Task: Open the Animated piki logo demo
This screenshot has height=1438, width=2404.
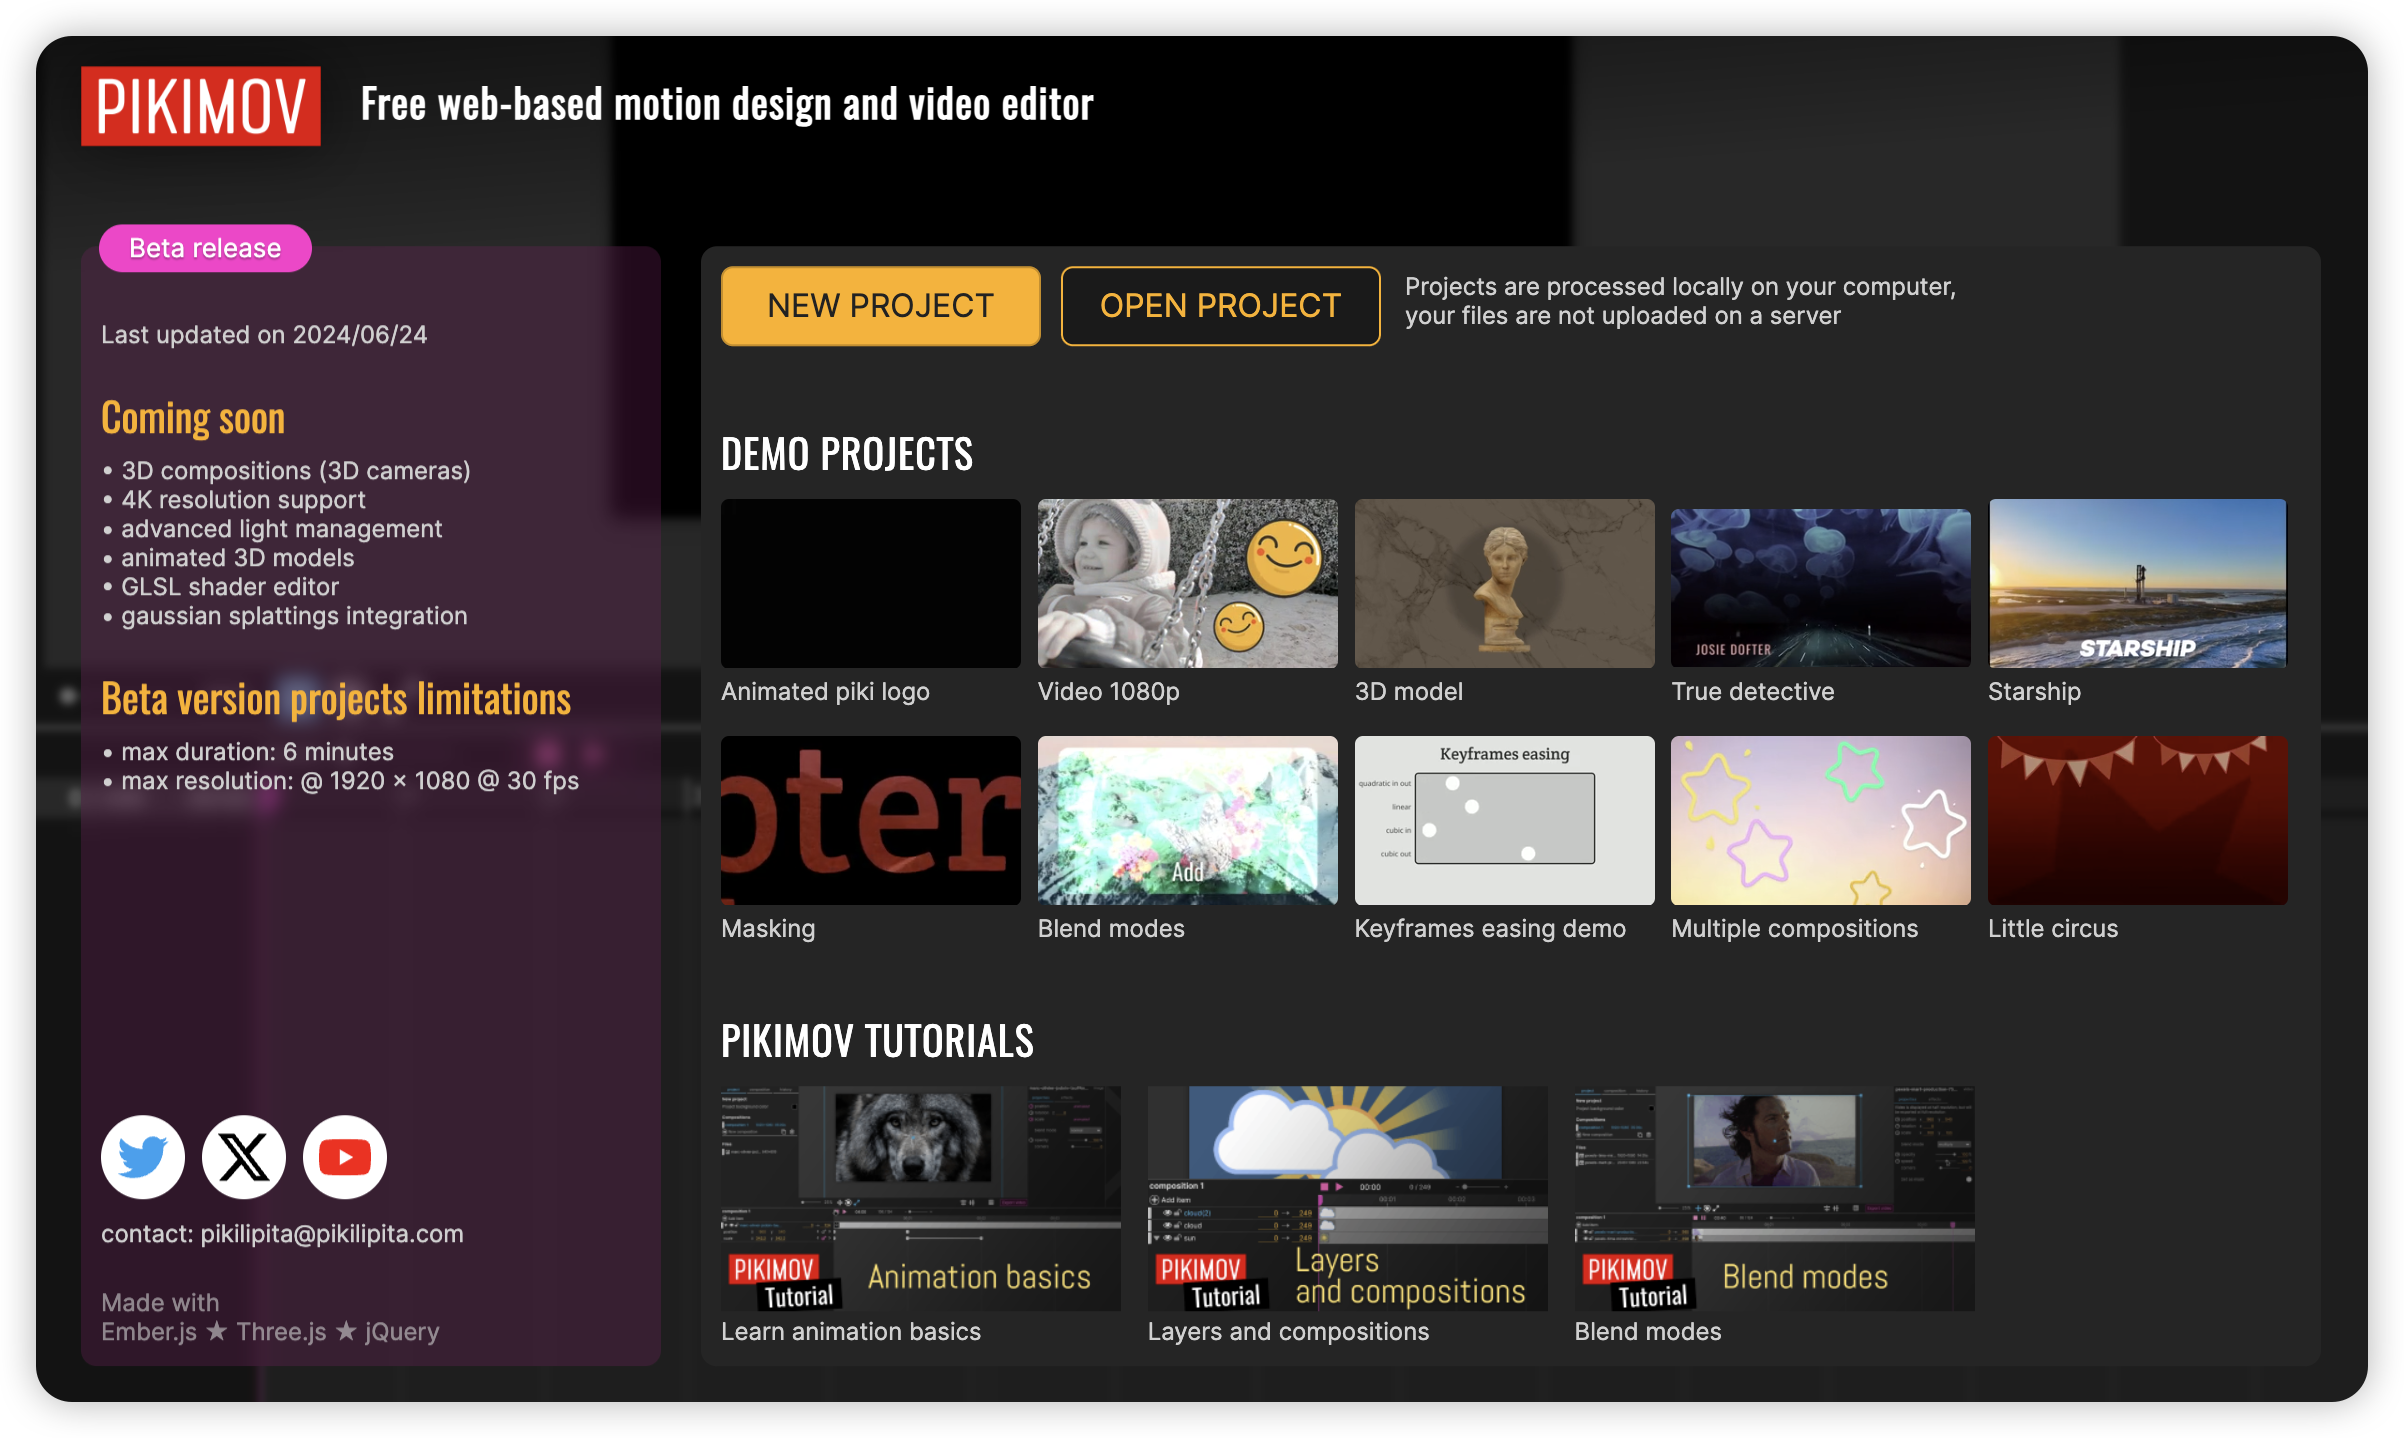Action: [870, 583]
